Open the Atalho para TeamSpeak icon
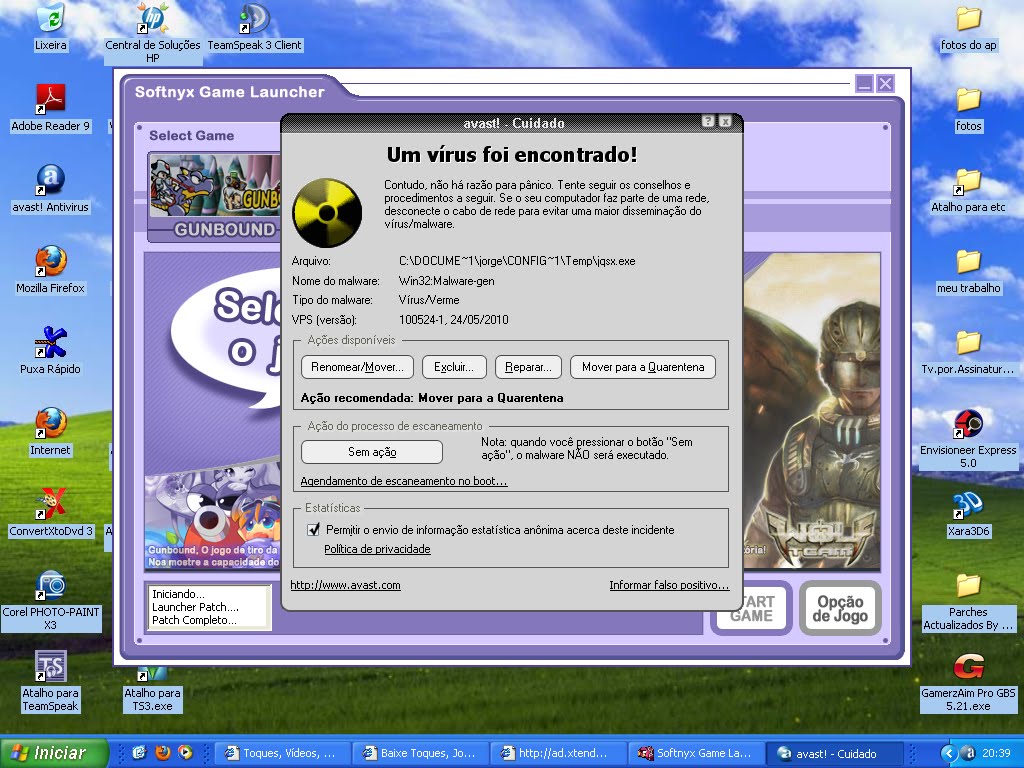 50,680
